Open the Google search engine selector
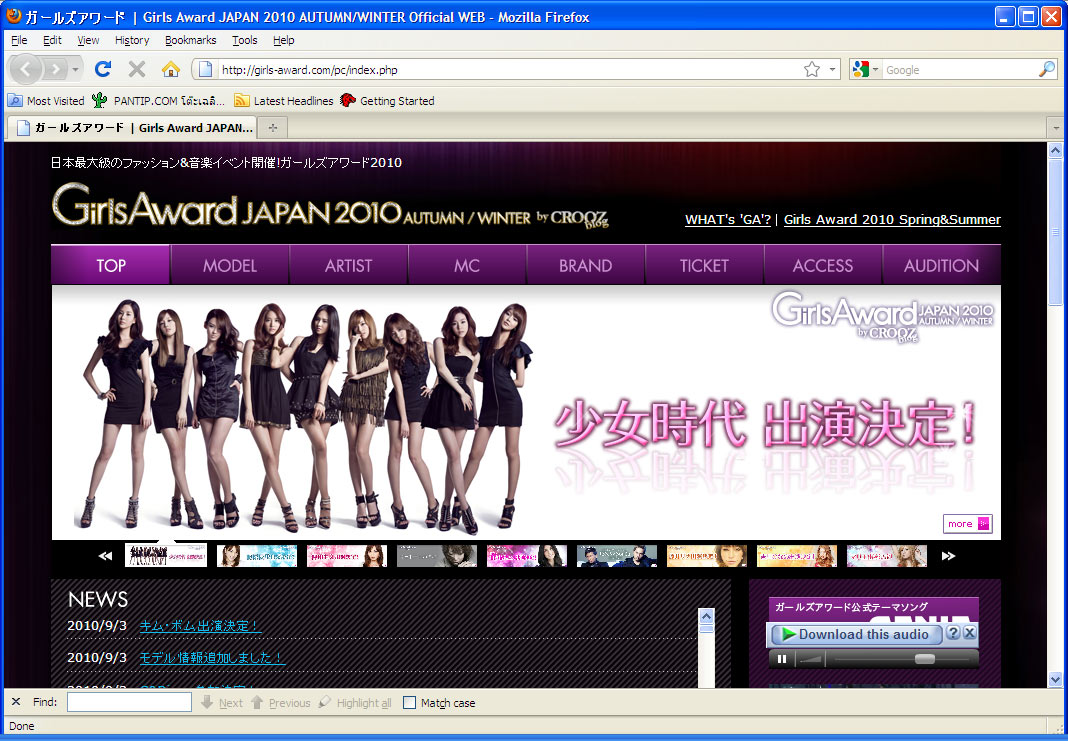This screenshot has width=1068, height=741. [x=865, y=69]
